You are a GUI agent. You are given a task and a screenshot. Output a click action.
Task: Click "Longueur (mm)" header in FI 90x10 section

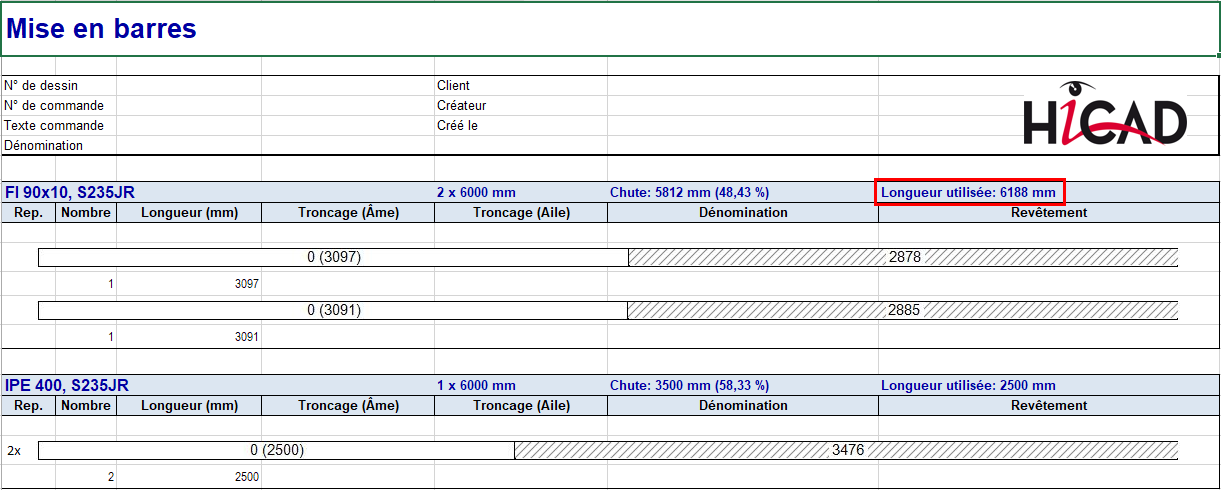189,212
